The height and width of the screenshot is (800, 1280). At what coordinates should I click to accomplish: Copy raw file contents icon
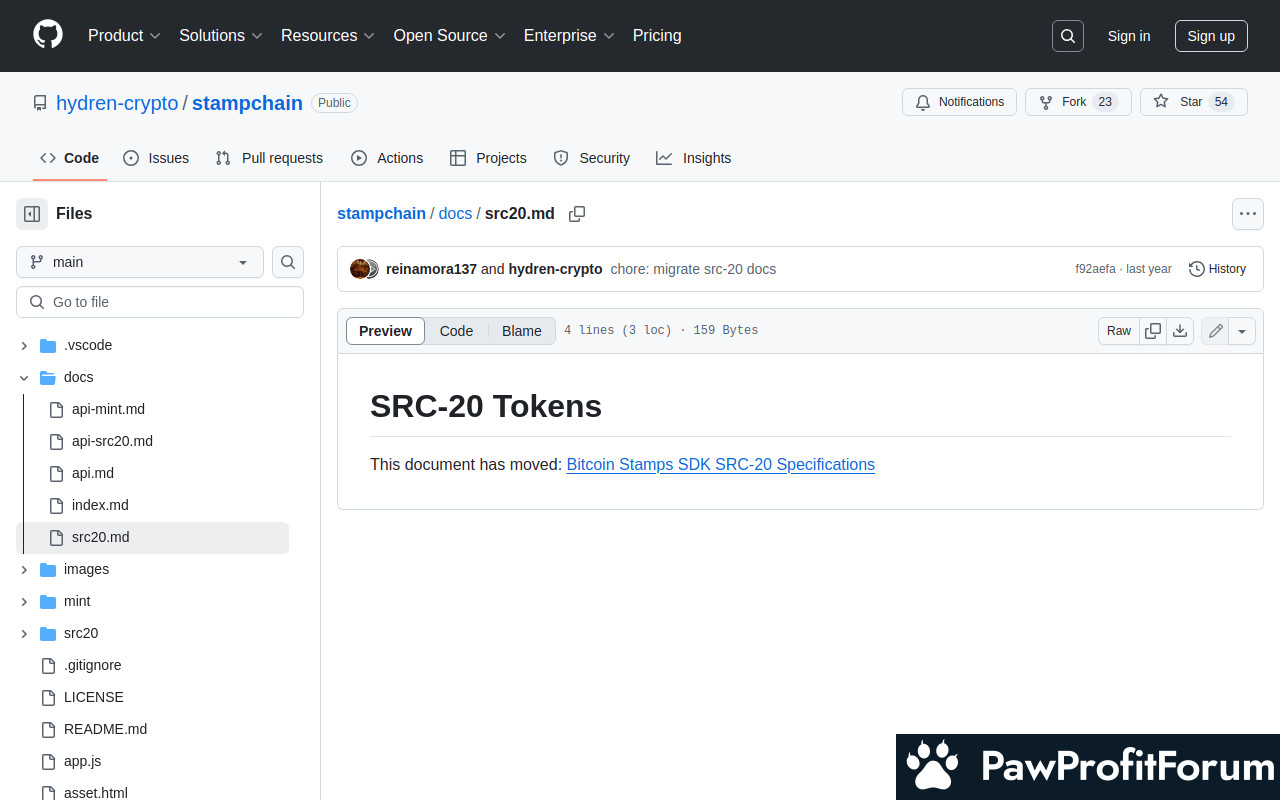point(1153,331)
